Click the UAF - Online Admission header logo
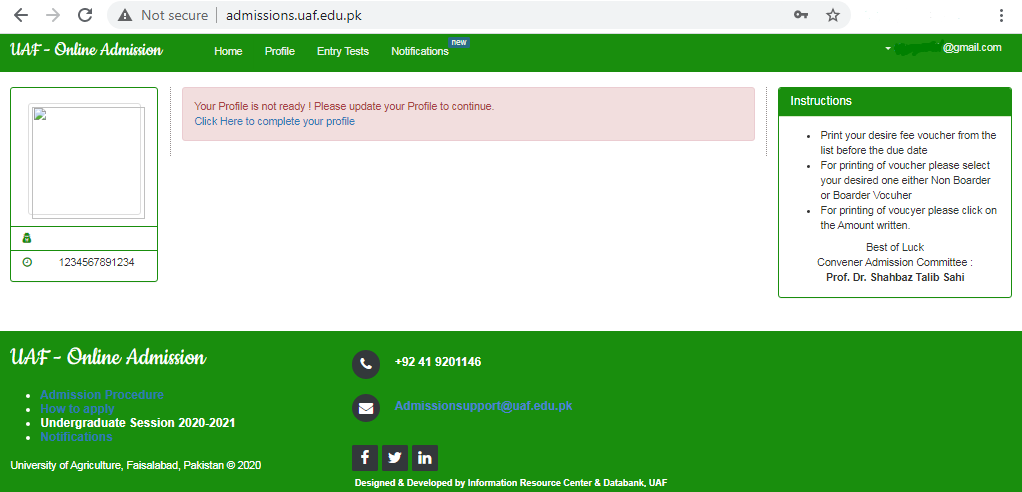Screen dimensions: 1022x492 coord(87,50)
